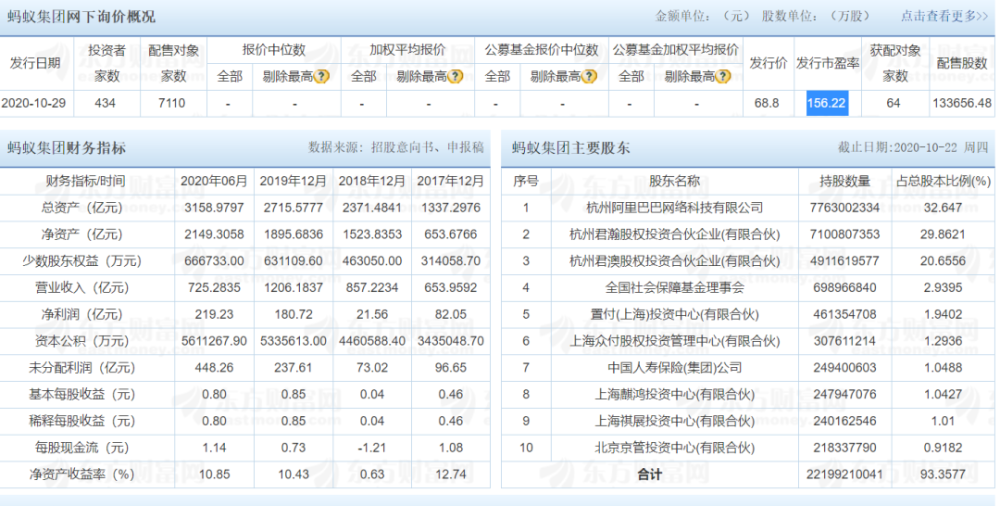Click total shares 22199210041
The width and height of the screenshot is (1000, 506).
[x=844, y=475]
